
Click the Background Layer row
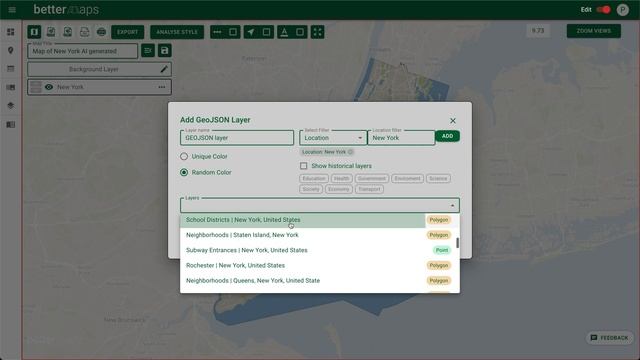99,69
